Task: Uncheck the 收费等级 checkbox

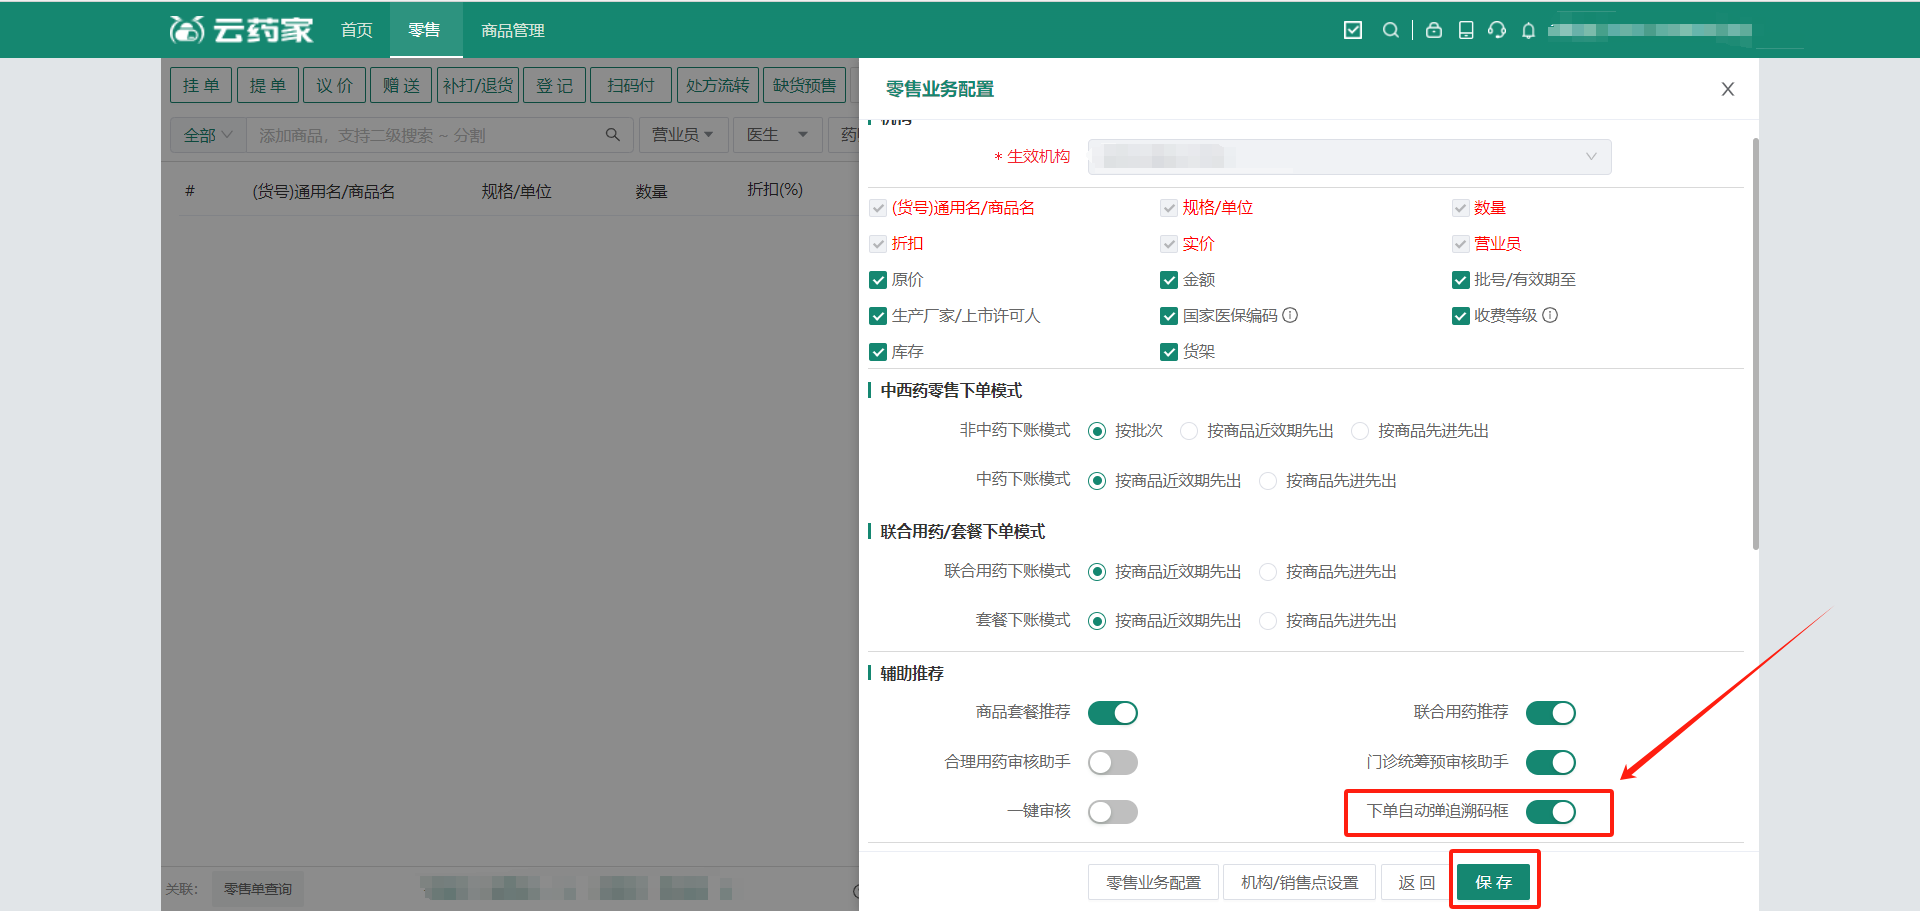Action: [x=1460, y=316]
